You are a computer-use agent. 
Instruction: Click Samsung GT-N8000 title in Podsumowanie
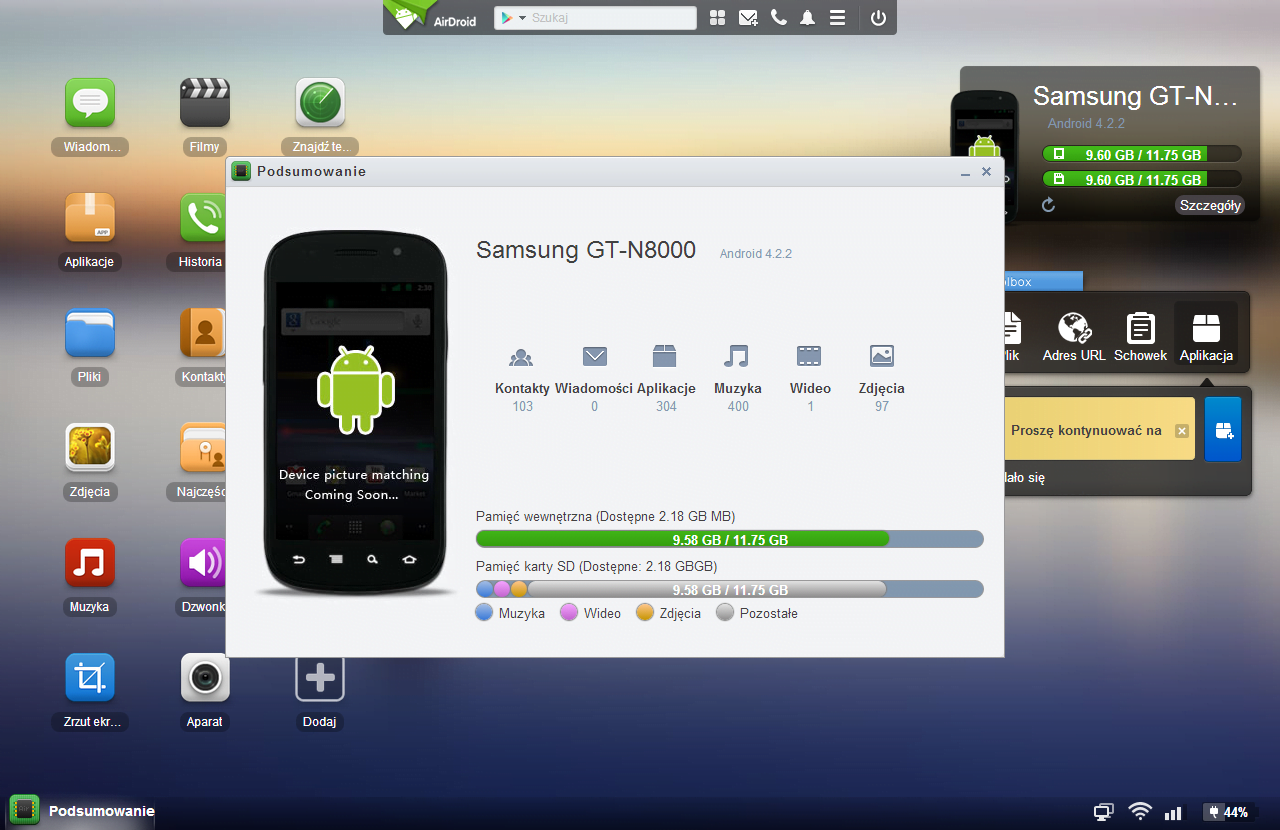click(x=586, y=250)
